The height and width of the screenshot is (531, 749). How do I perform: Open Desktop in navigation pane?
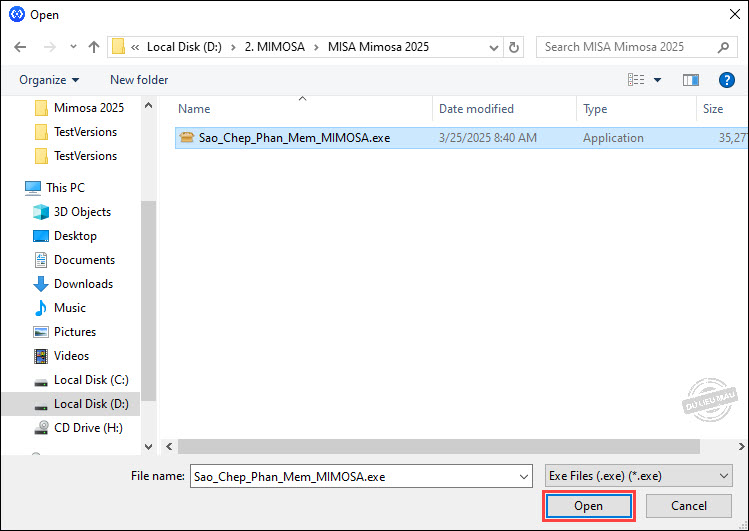[65, 236]
